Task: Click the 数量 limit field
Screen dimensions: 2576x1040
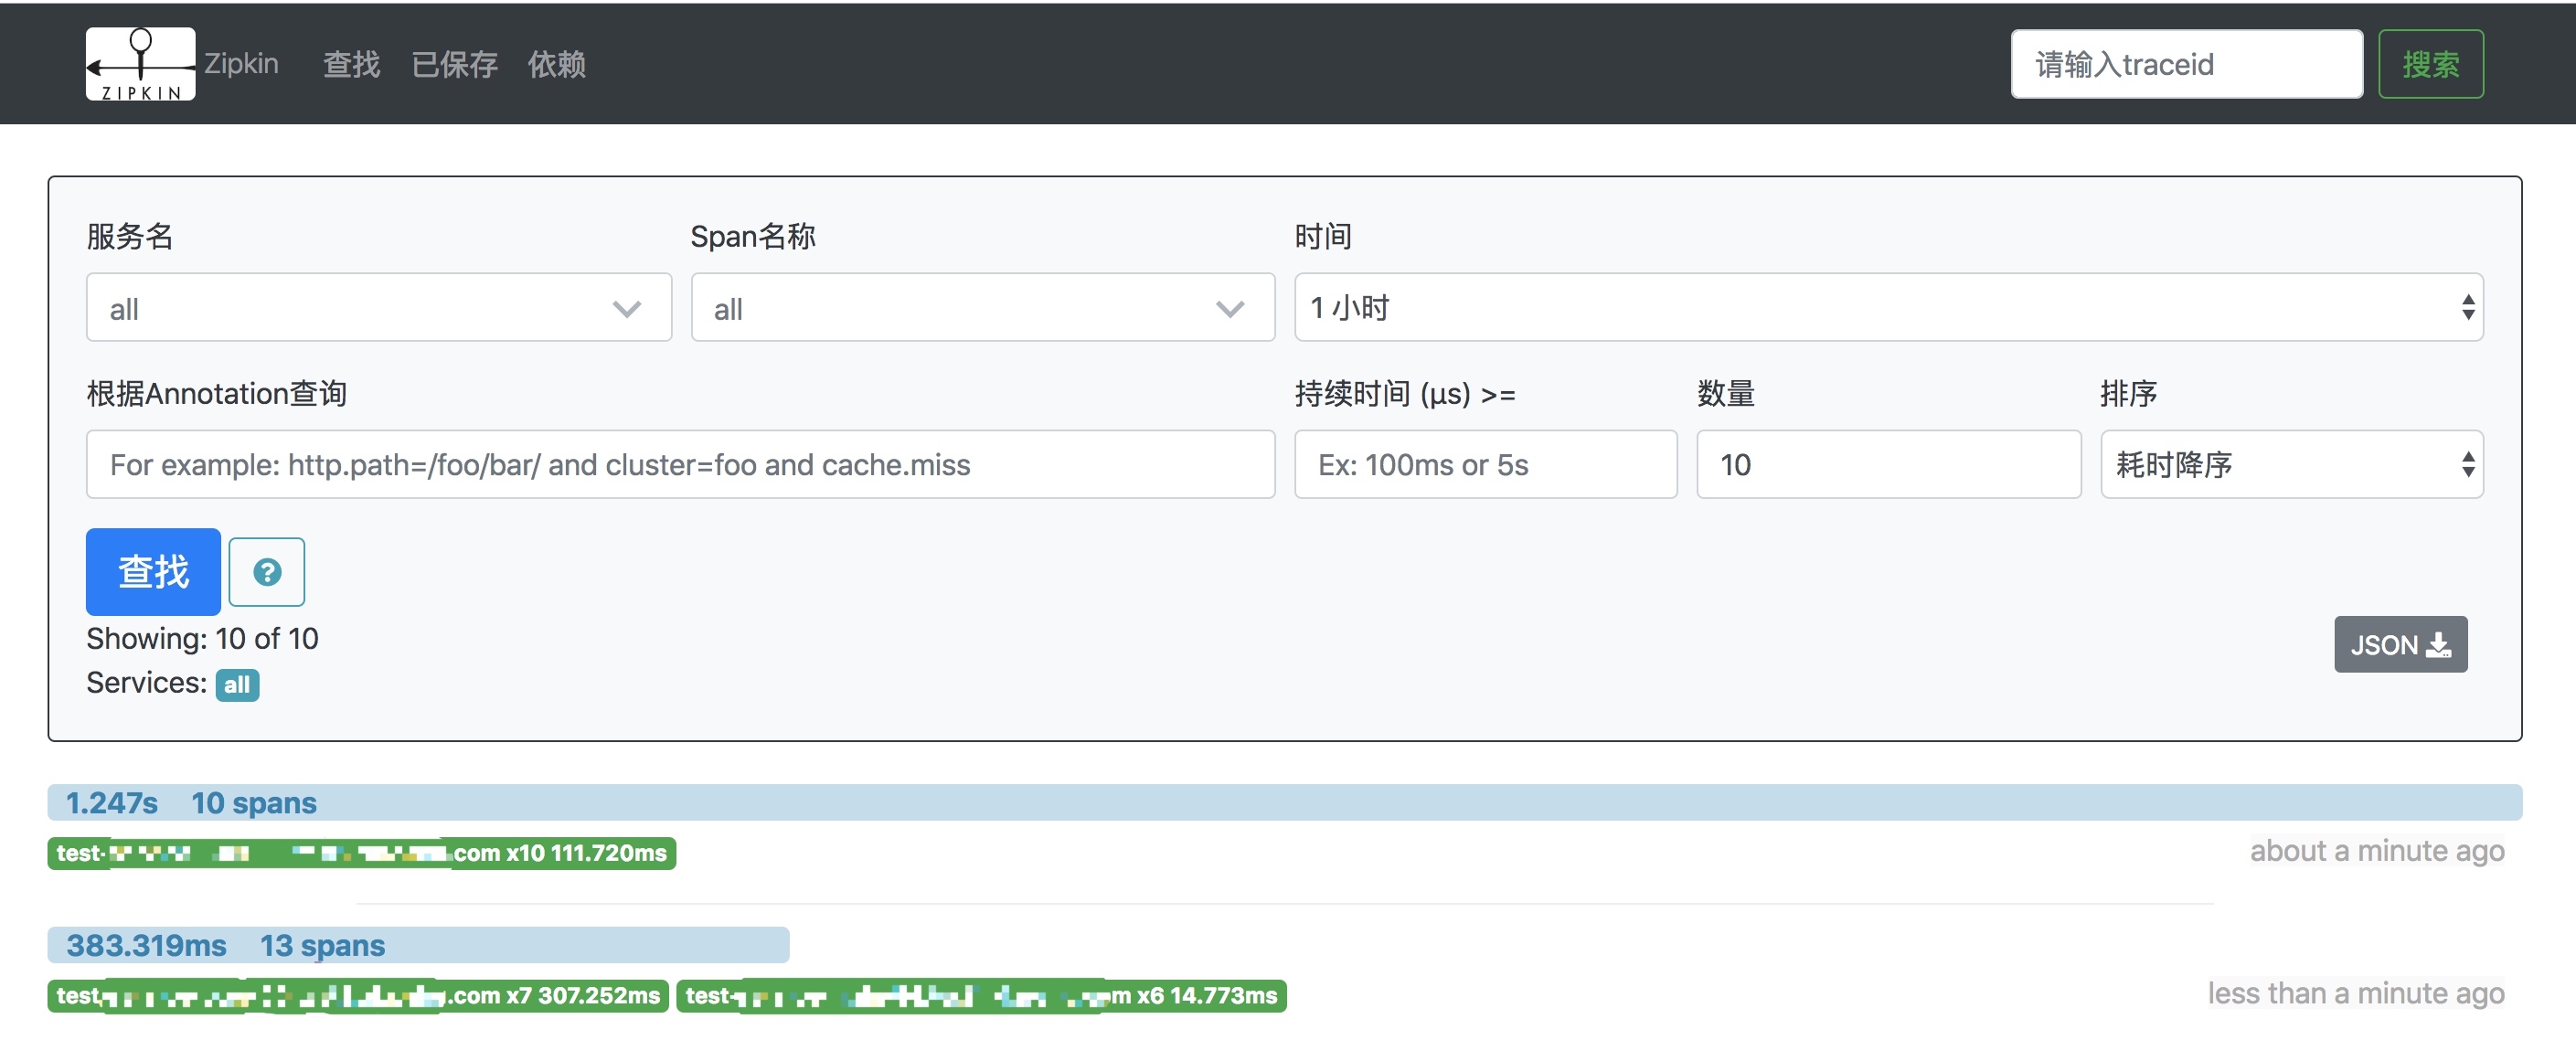Action: pyautogui.click(x=1888, y=465)
